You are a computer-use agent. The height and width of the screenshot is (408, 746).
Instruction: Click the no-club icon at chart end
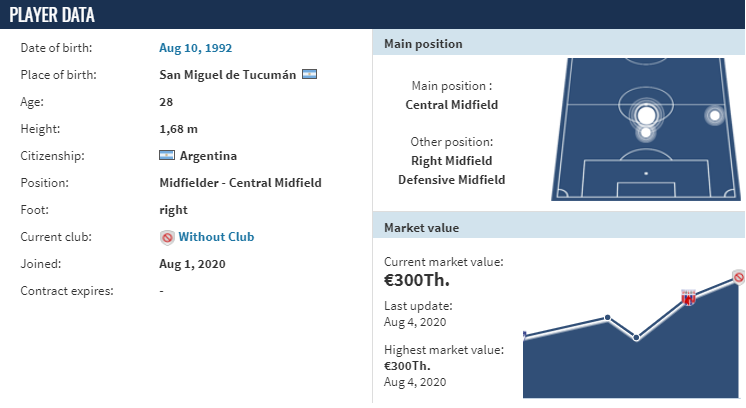coord(738,277)
